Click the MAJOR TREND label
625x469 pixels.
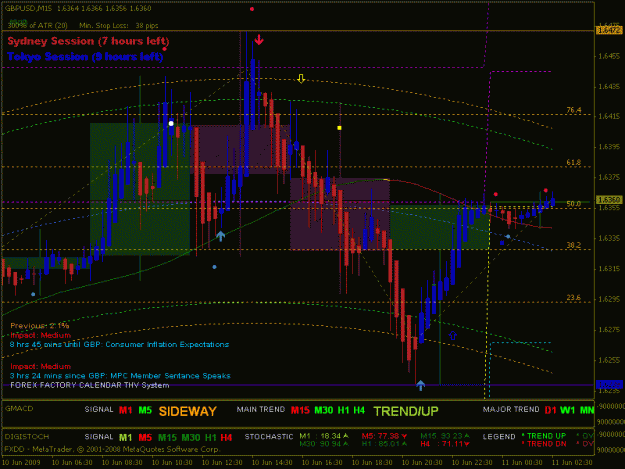coord(511,409)
